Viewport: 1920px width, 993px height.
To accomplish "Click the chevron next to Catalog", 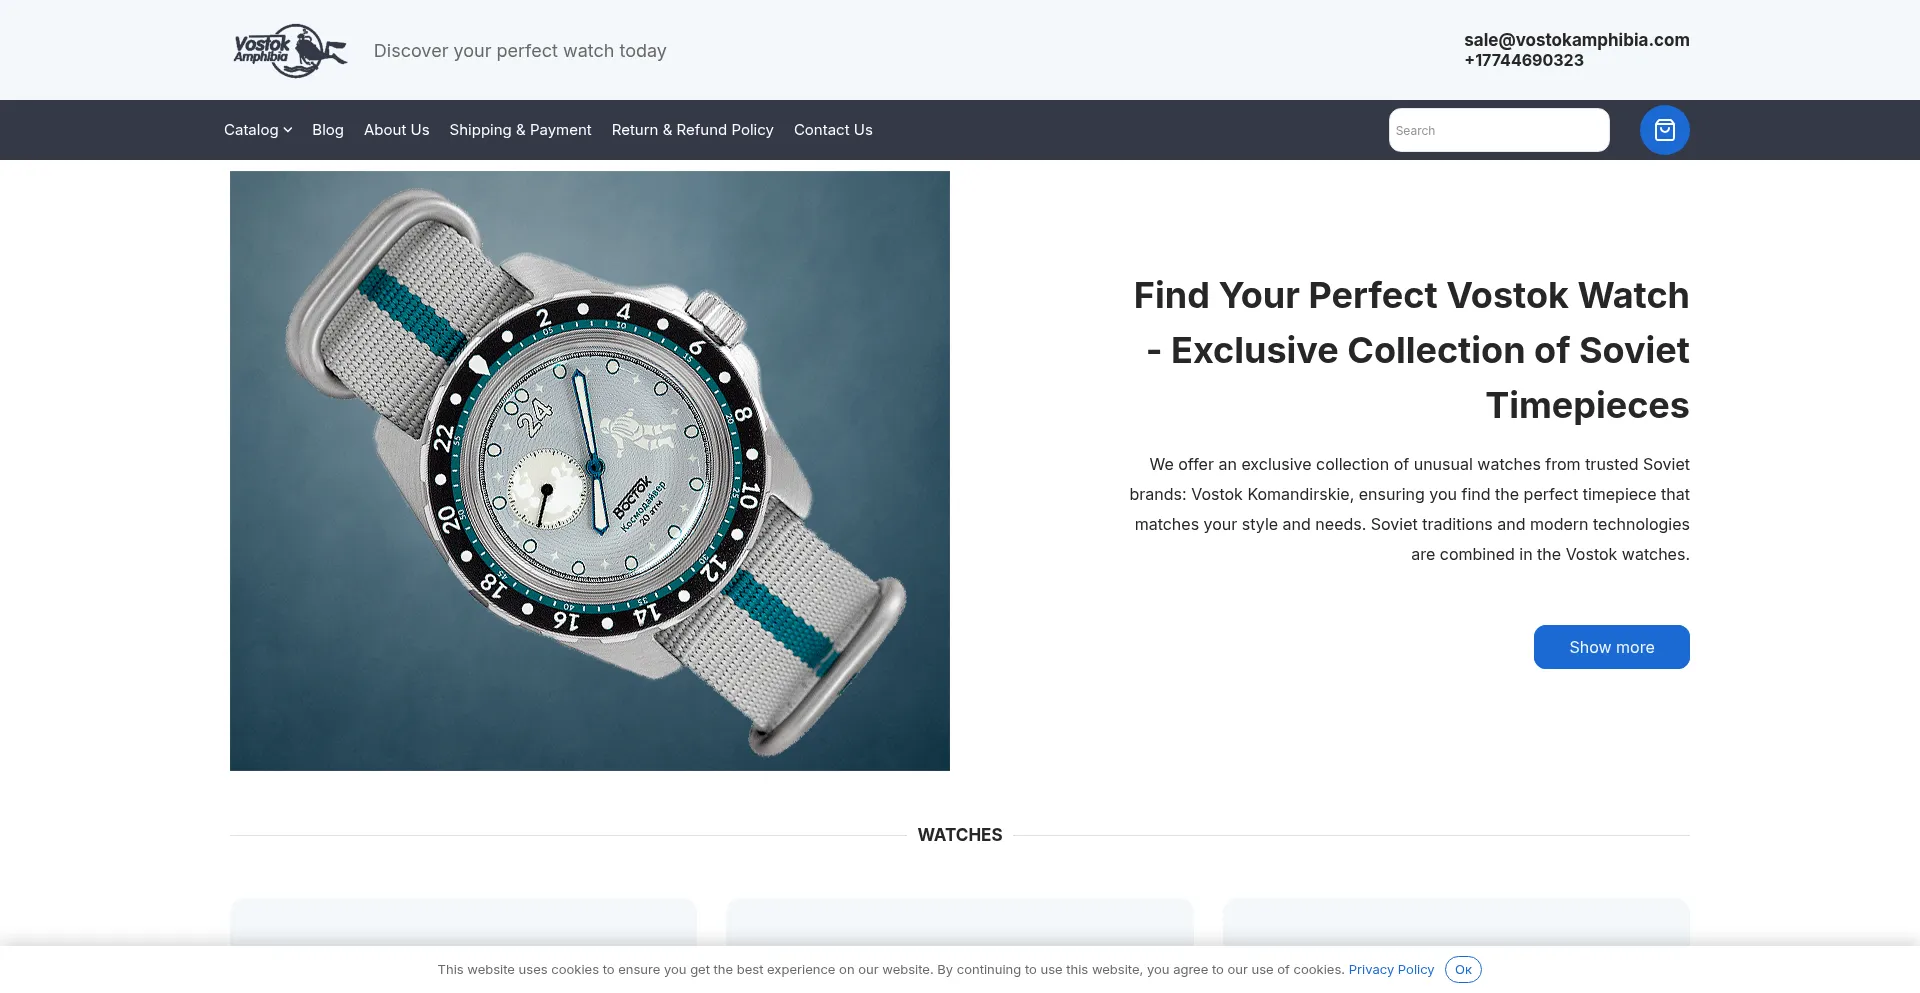I will pyautogui.click(x=288, y=130).
